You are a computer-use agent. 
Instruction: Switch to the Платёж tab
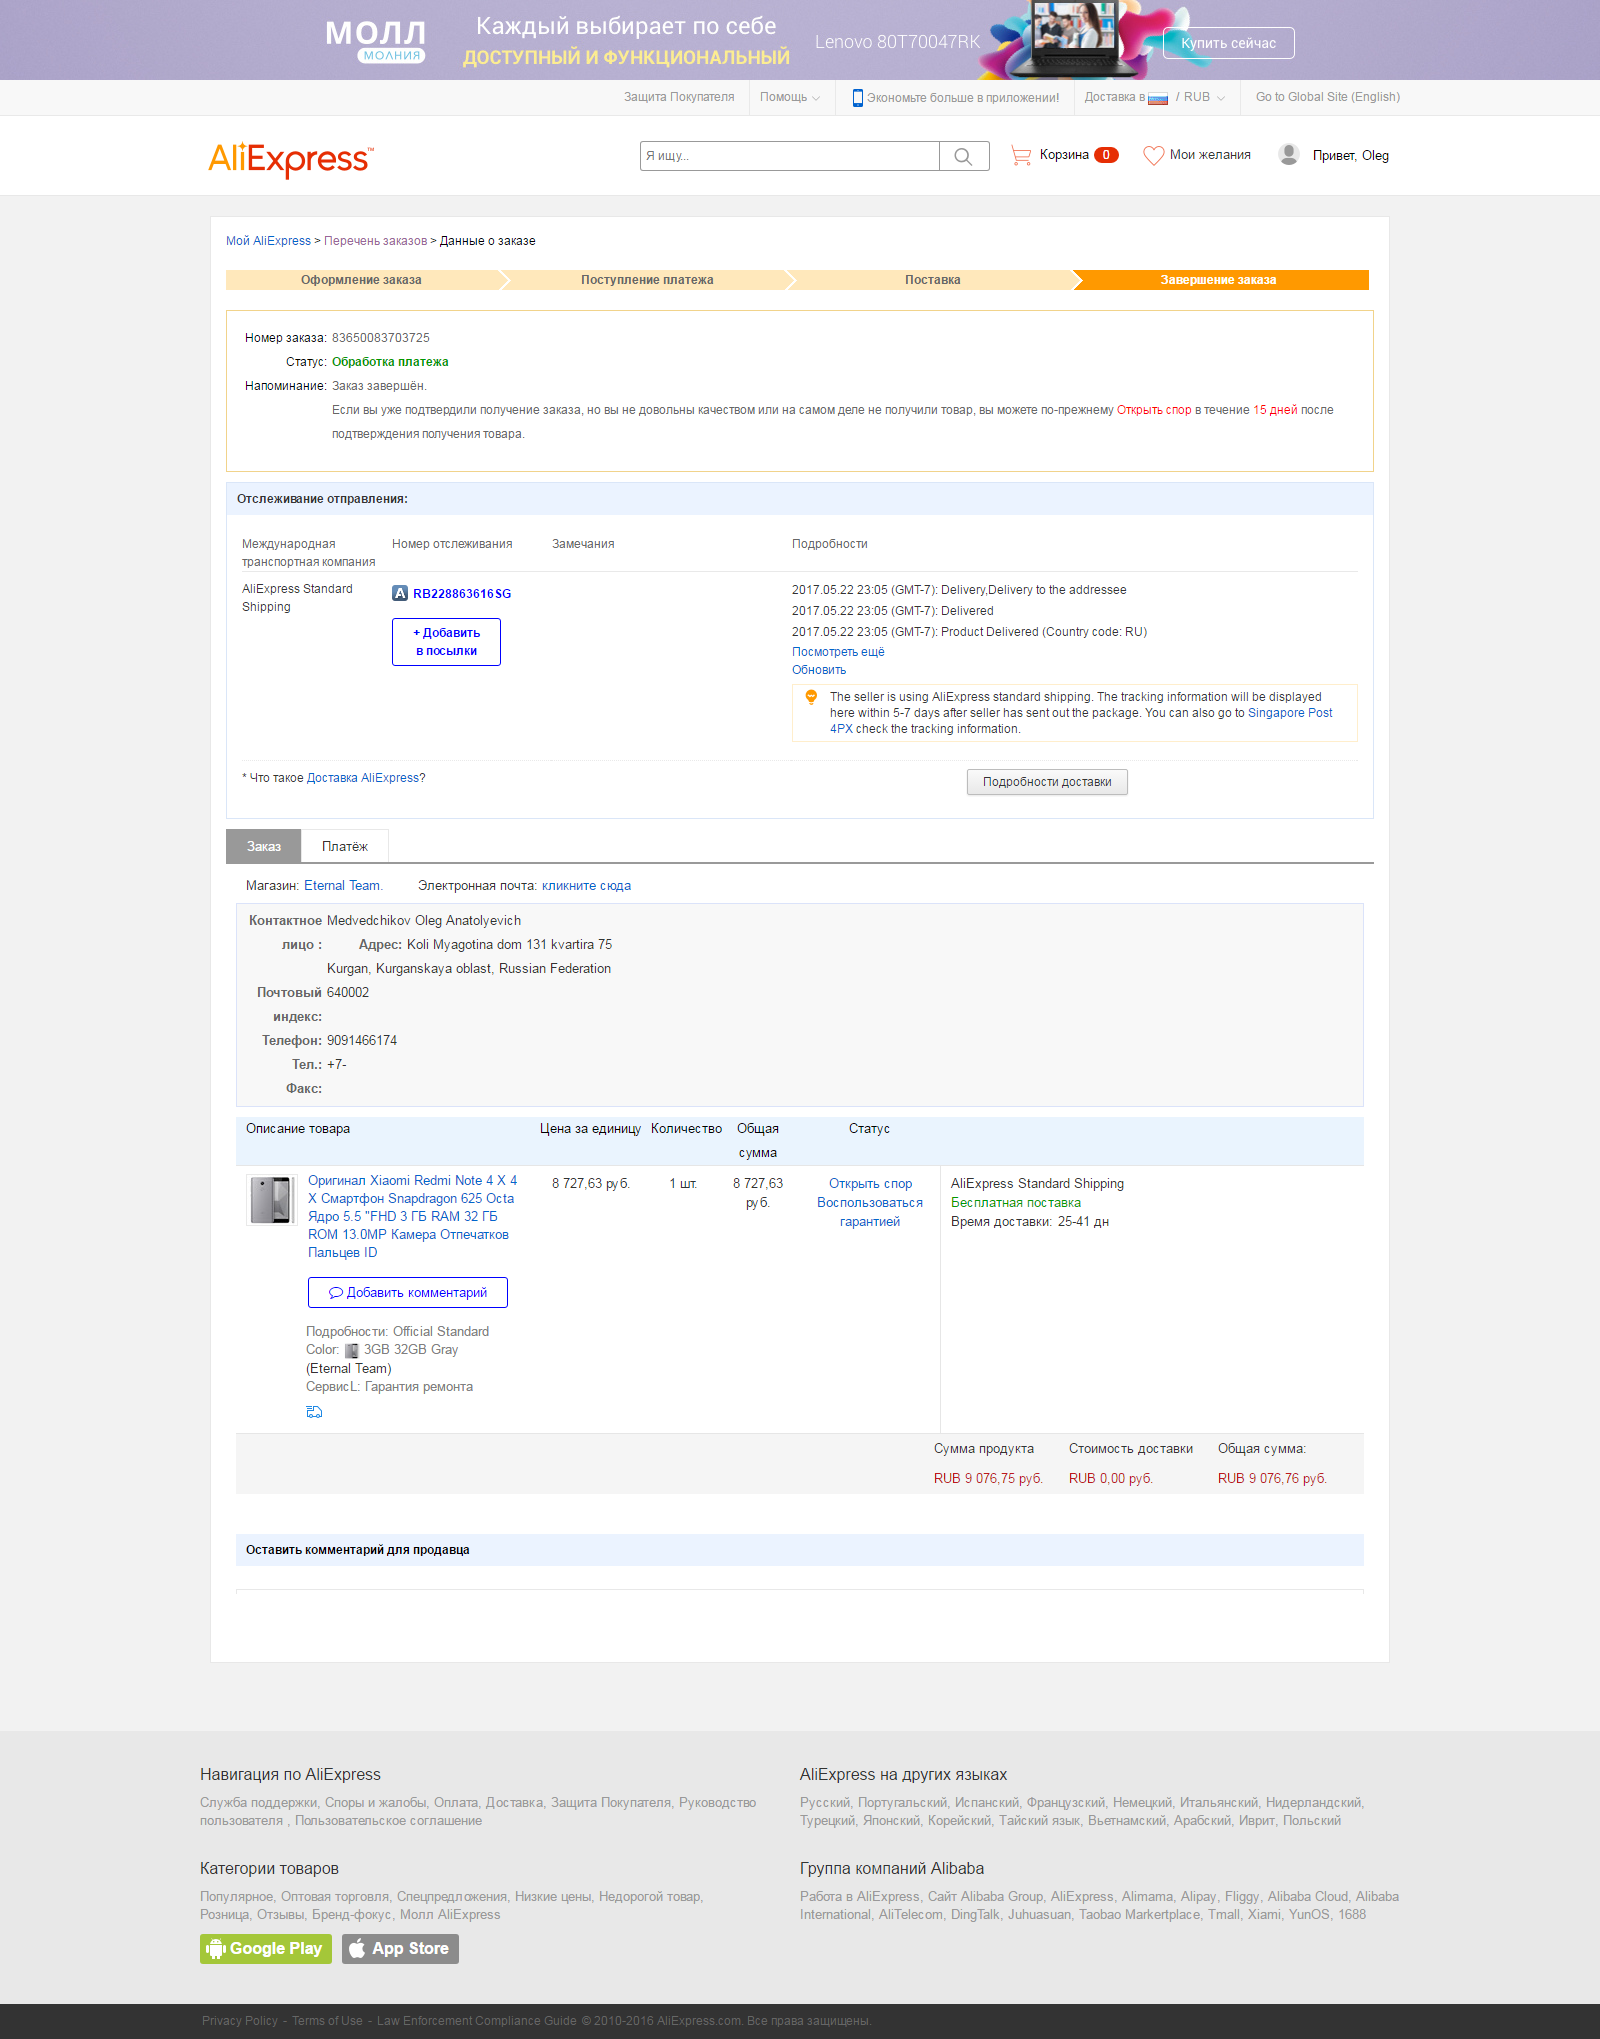[x=345, y=846]
